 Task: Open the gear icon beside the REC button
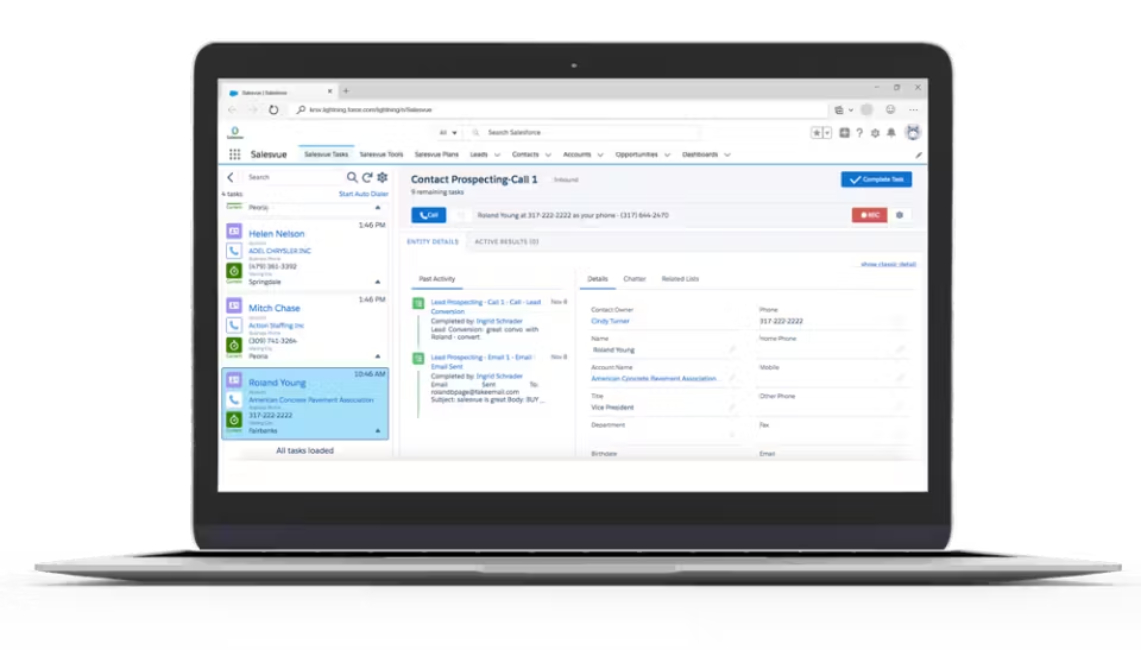click(899, 215)
